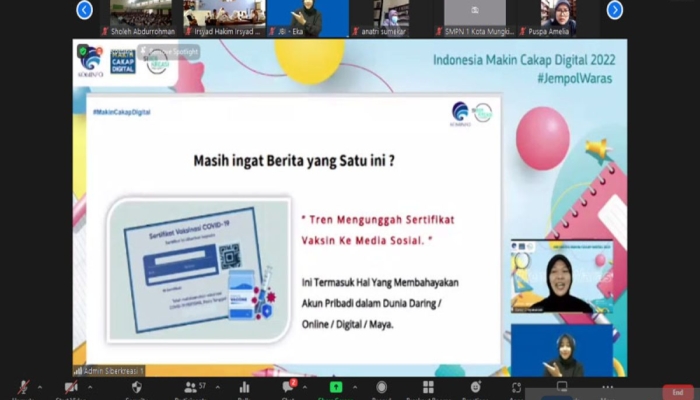The width and height of the screenshot is (700, 400).
Task: Open Chat with two unread messages
Action: [289, 386]
